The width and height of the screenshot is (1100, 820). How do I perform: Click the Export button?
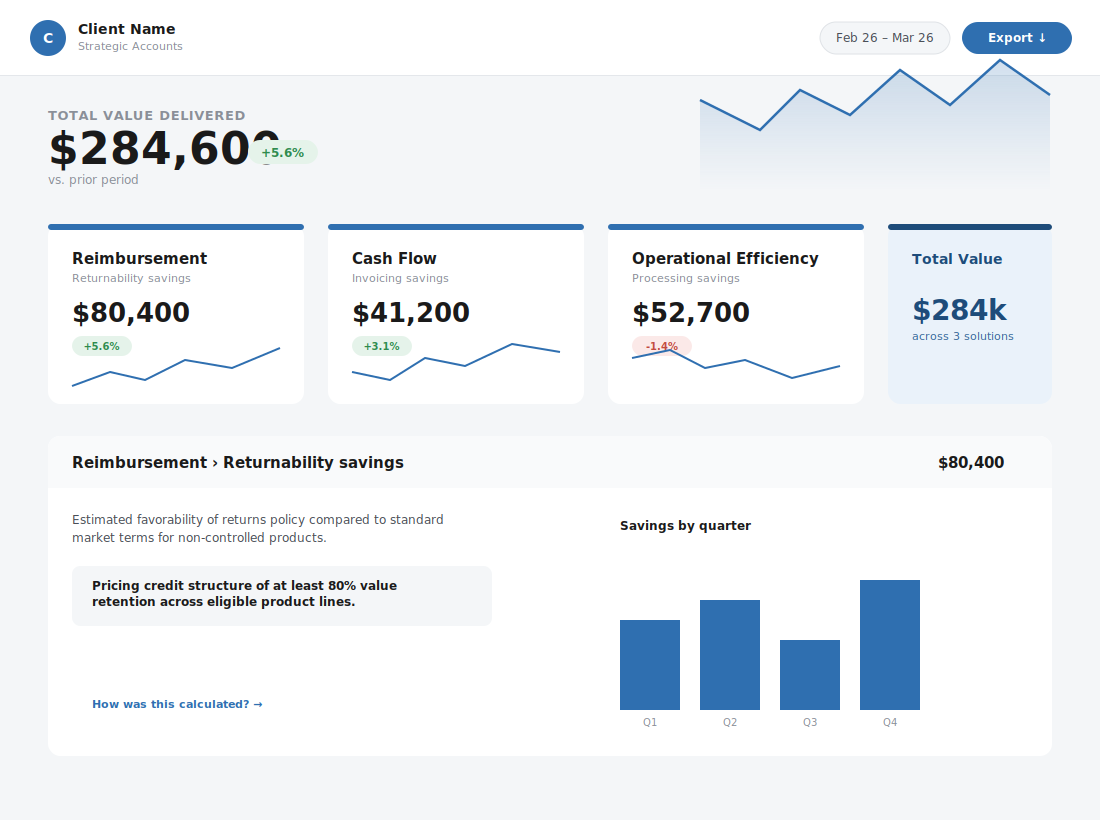click(x=1017, y=38)
